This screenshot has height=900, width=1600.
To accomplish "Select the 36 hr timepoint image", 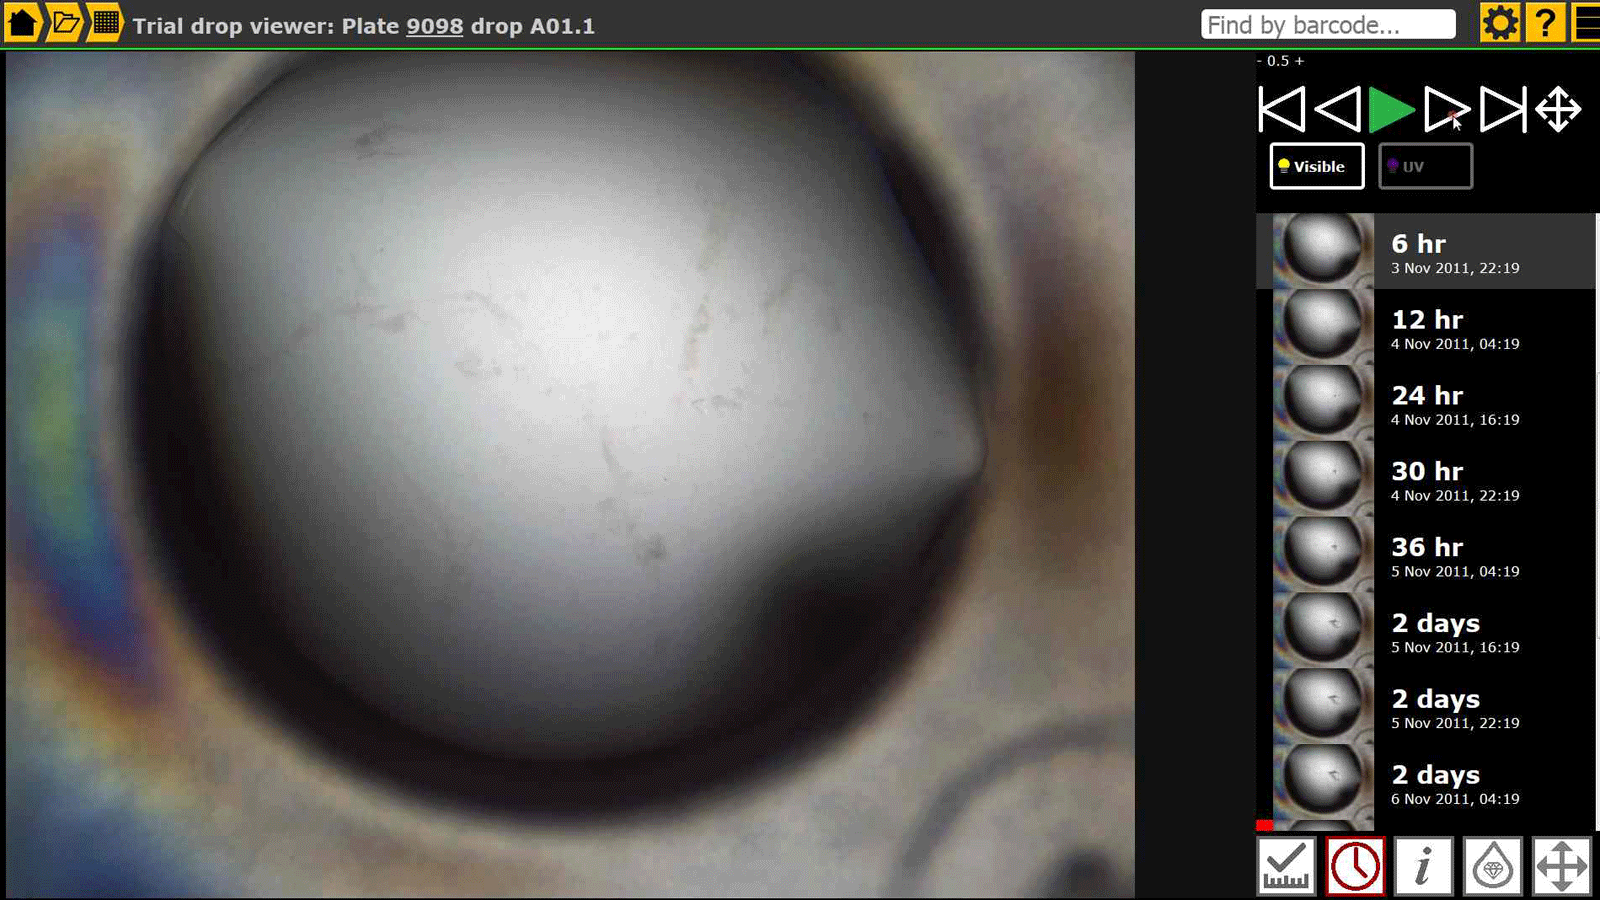I will 1426,556.
